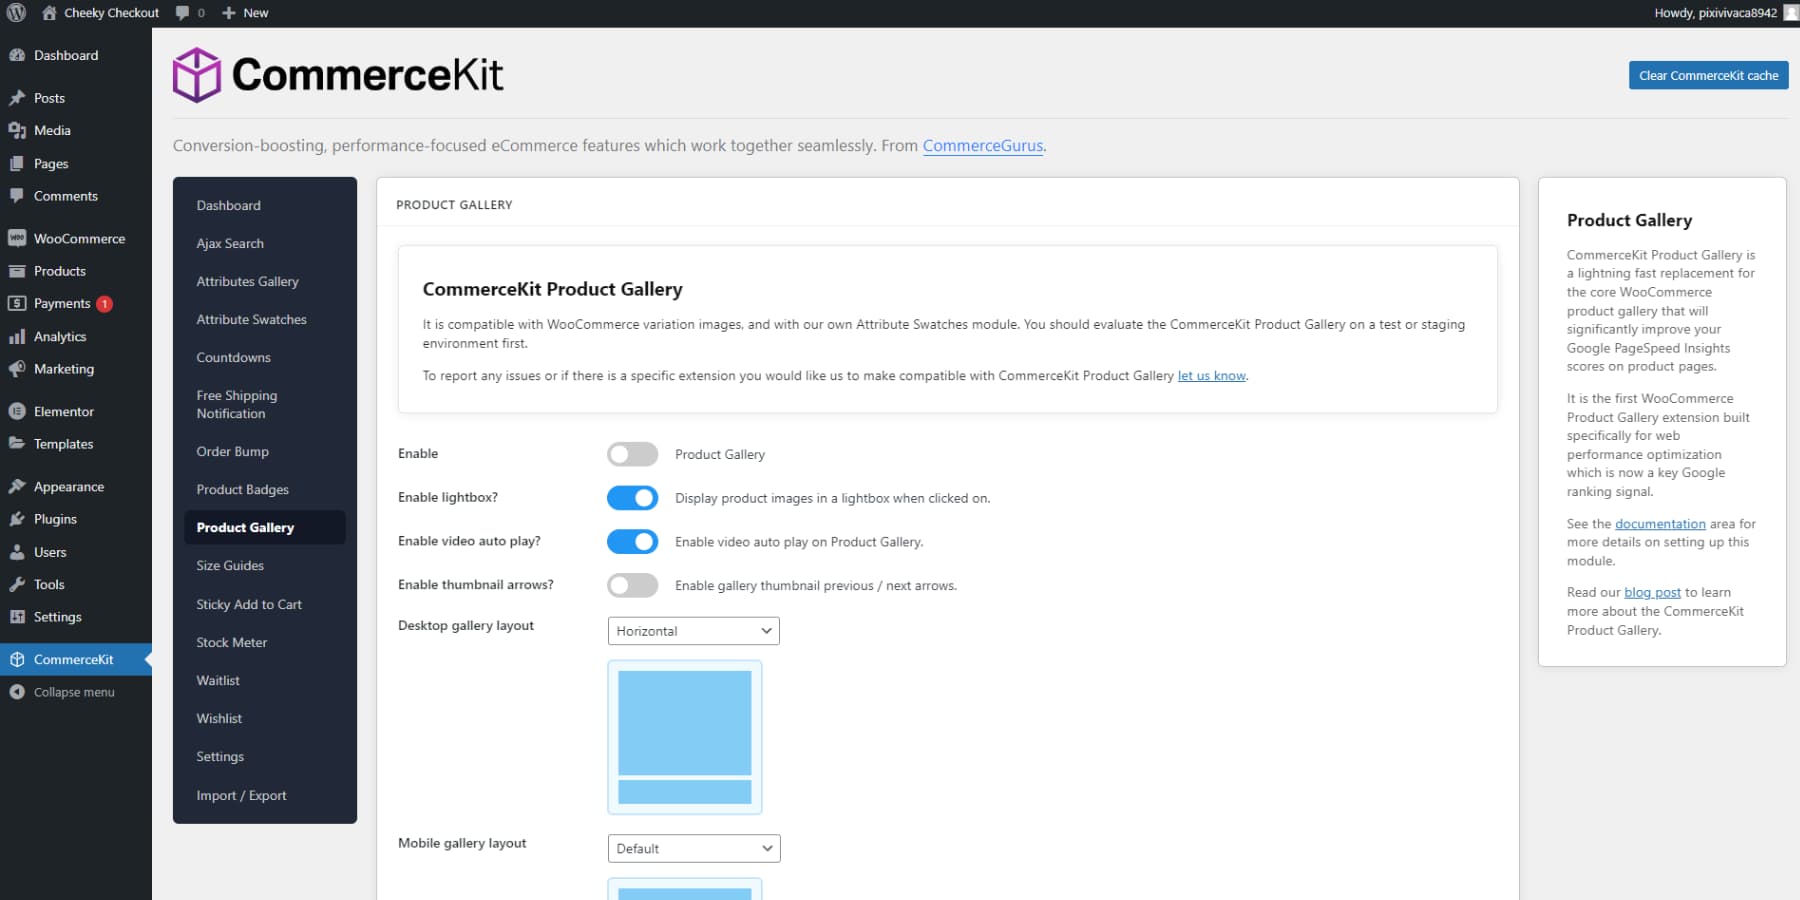Open the Sticky Add to Cart settings
The image size is (1800, 900).
coord(249,604)
